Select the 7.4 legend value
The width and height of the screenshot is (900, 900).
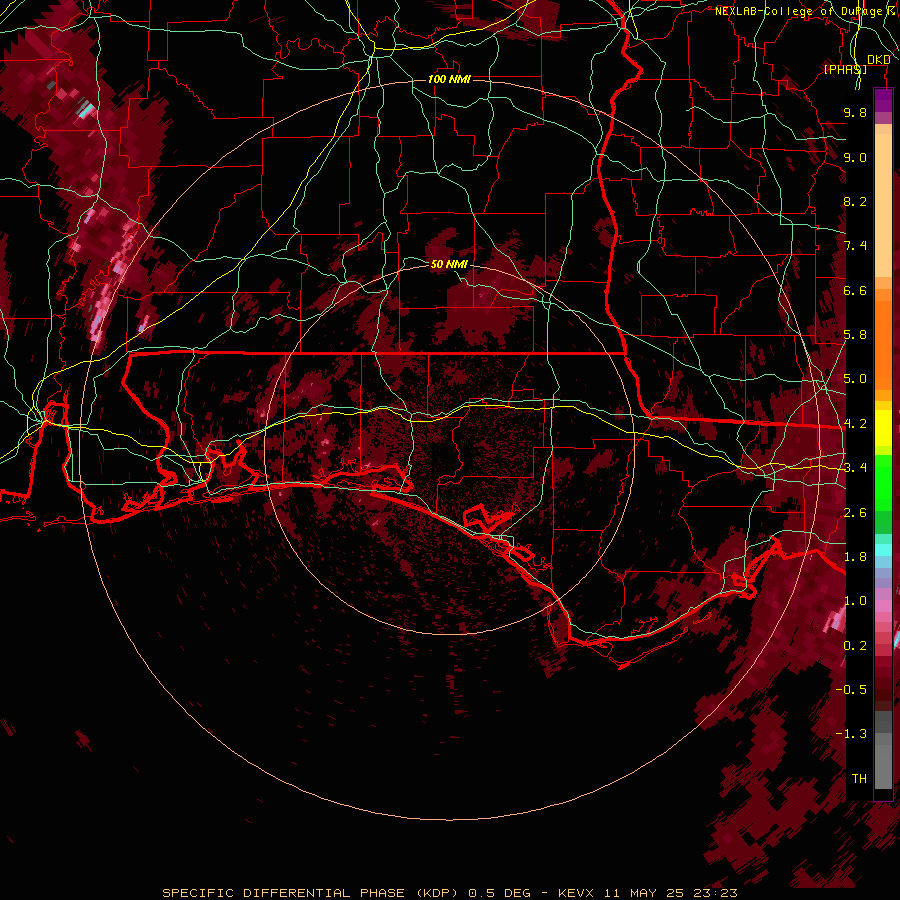point(855,246)
